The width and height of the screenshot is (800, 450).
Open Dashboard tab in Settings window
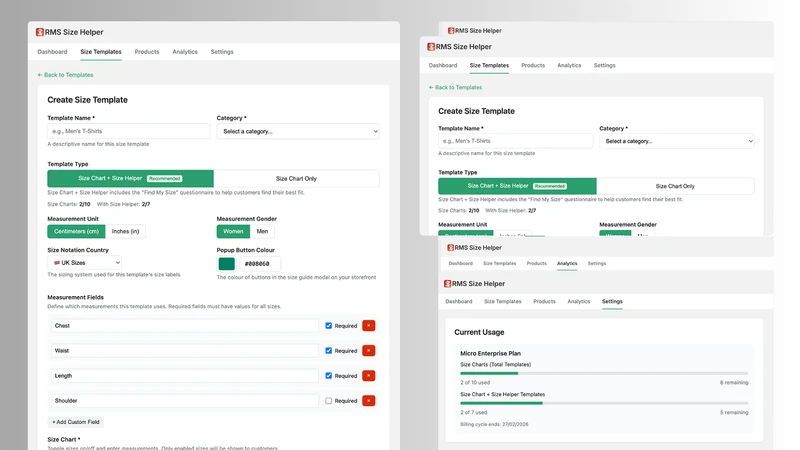[459, 302]
